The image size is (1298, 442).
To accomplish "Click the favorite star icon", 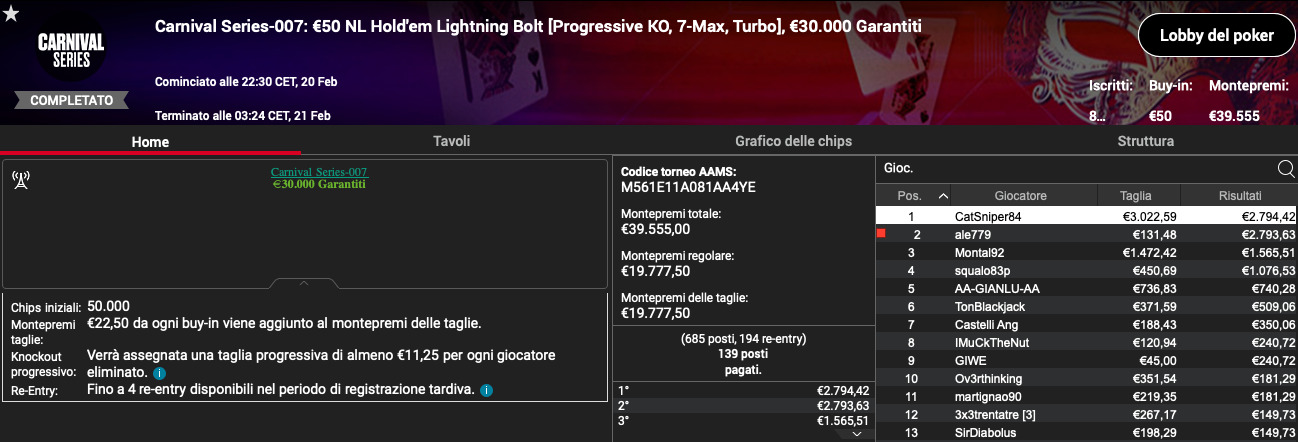I will pos(9,11).
